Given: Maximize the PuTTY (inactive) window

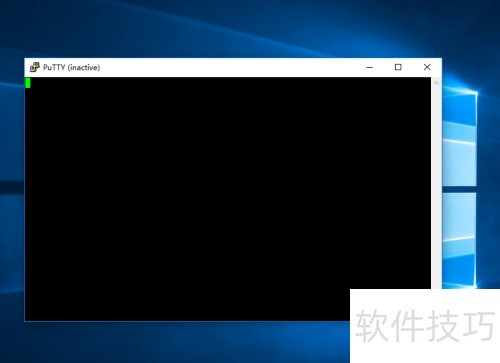Looking at the screenshot, I should (x=398, y=67).
